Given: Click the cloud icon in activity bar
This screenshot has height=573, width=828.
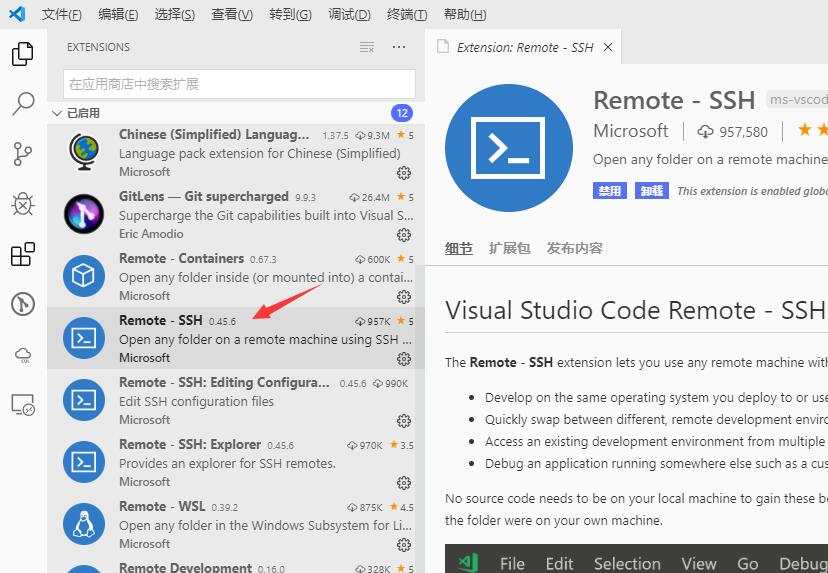Looking at the screenshot, I should (23, 354).
